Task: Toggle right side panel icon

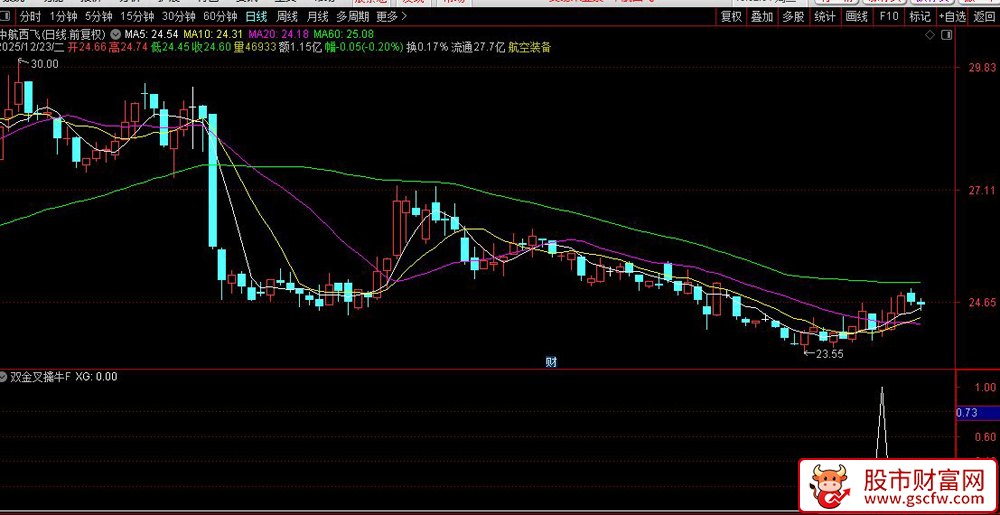Action: tap(947, 34)
